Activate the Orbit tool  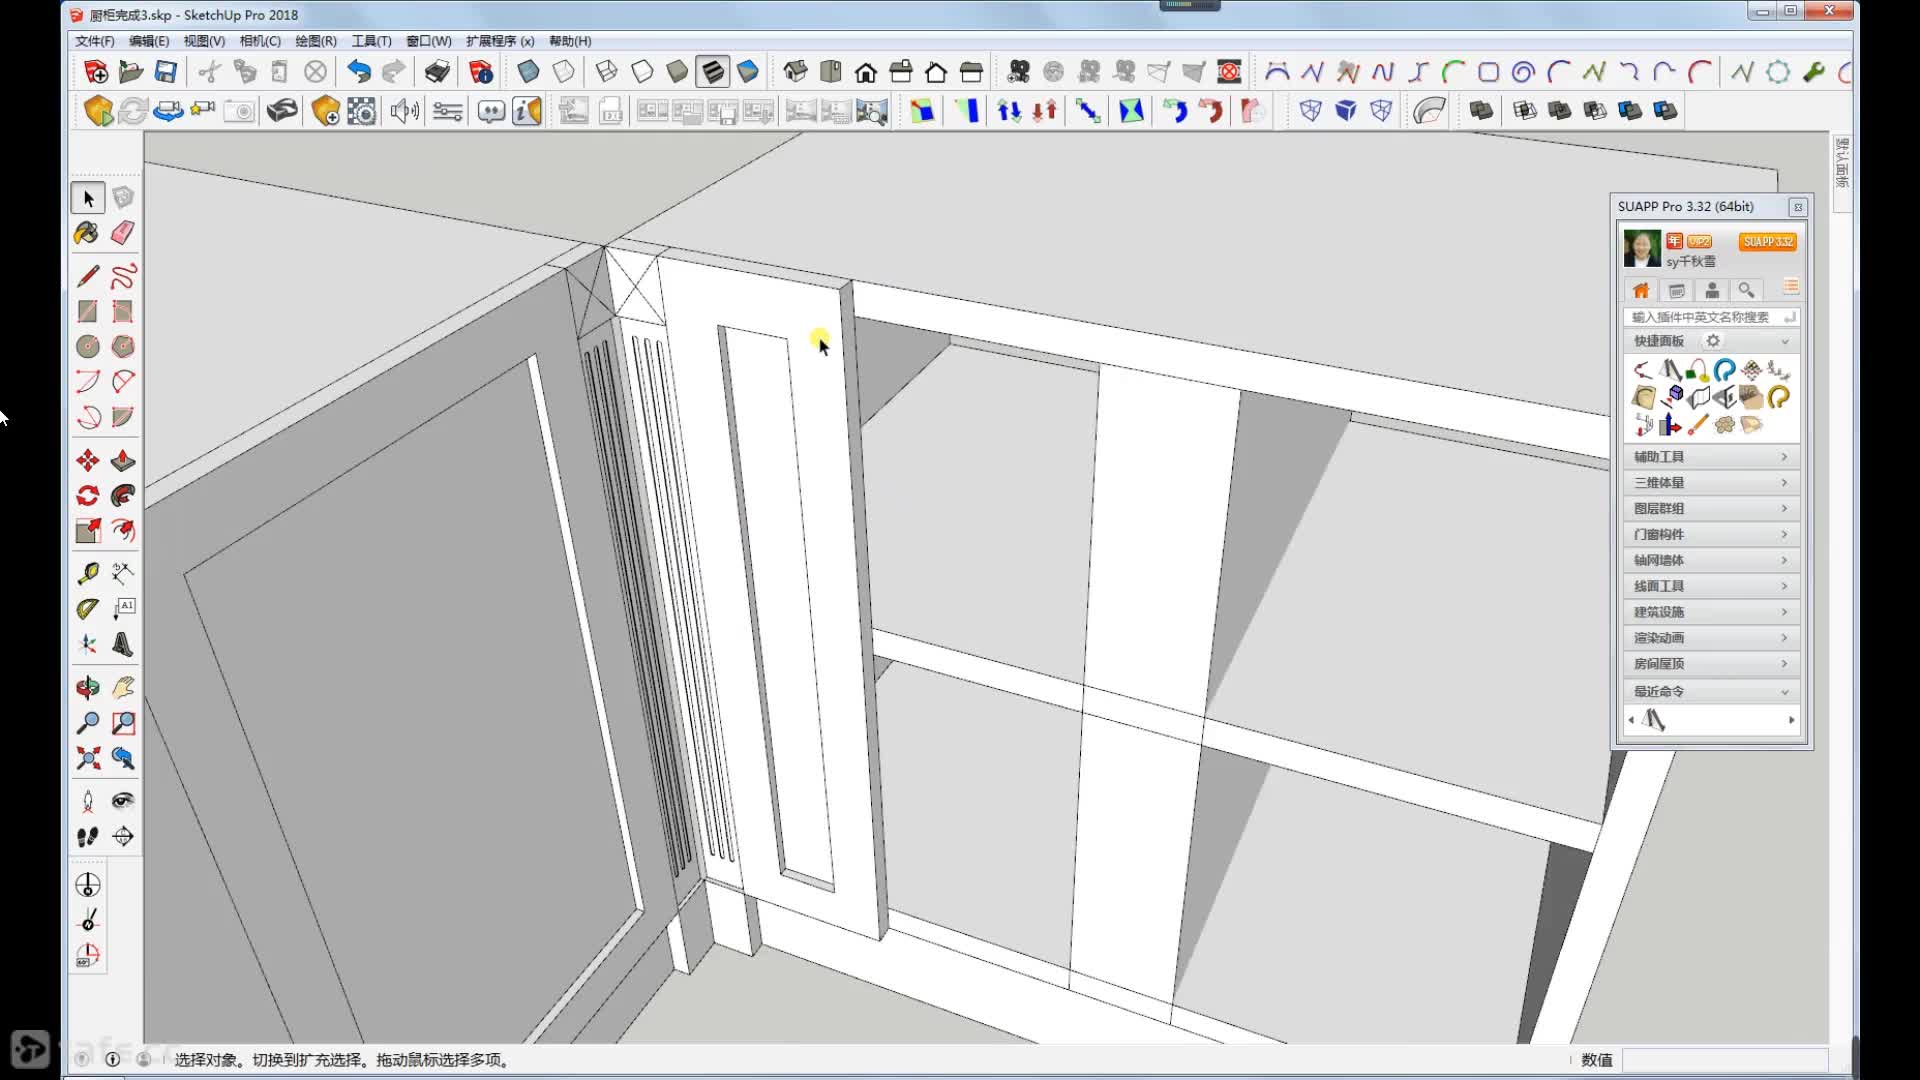pyautogui.click(x=88, y=687)
